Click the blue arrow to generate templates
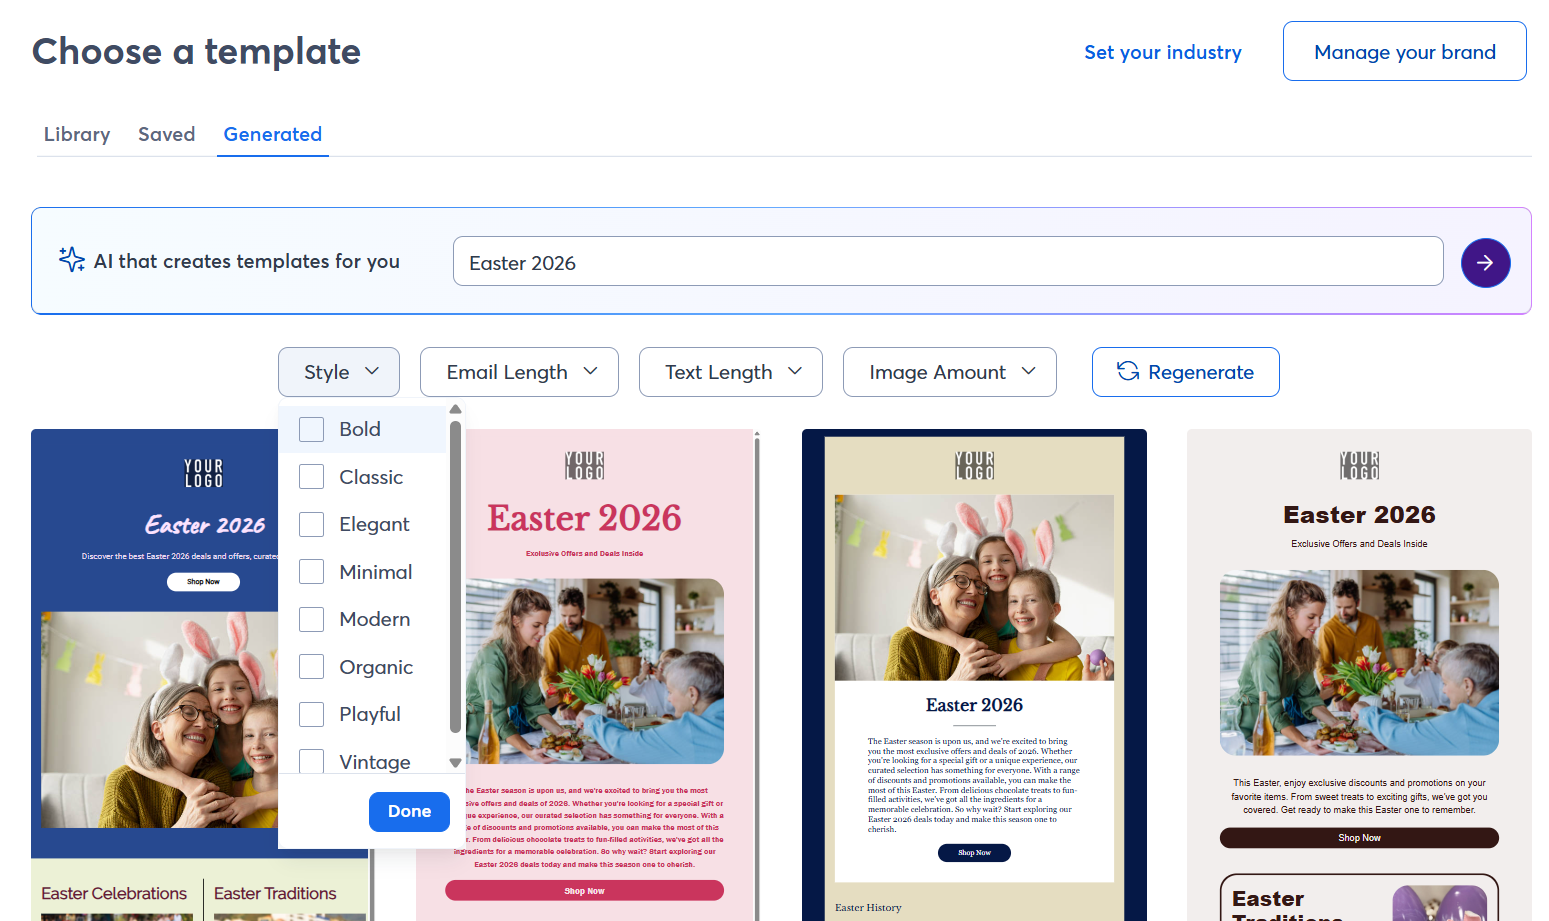 [1485, 262]
